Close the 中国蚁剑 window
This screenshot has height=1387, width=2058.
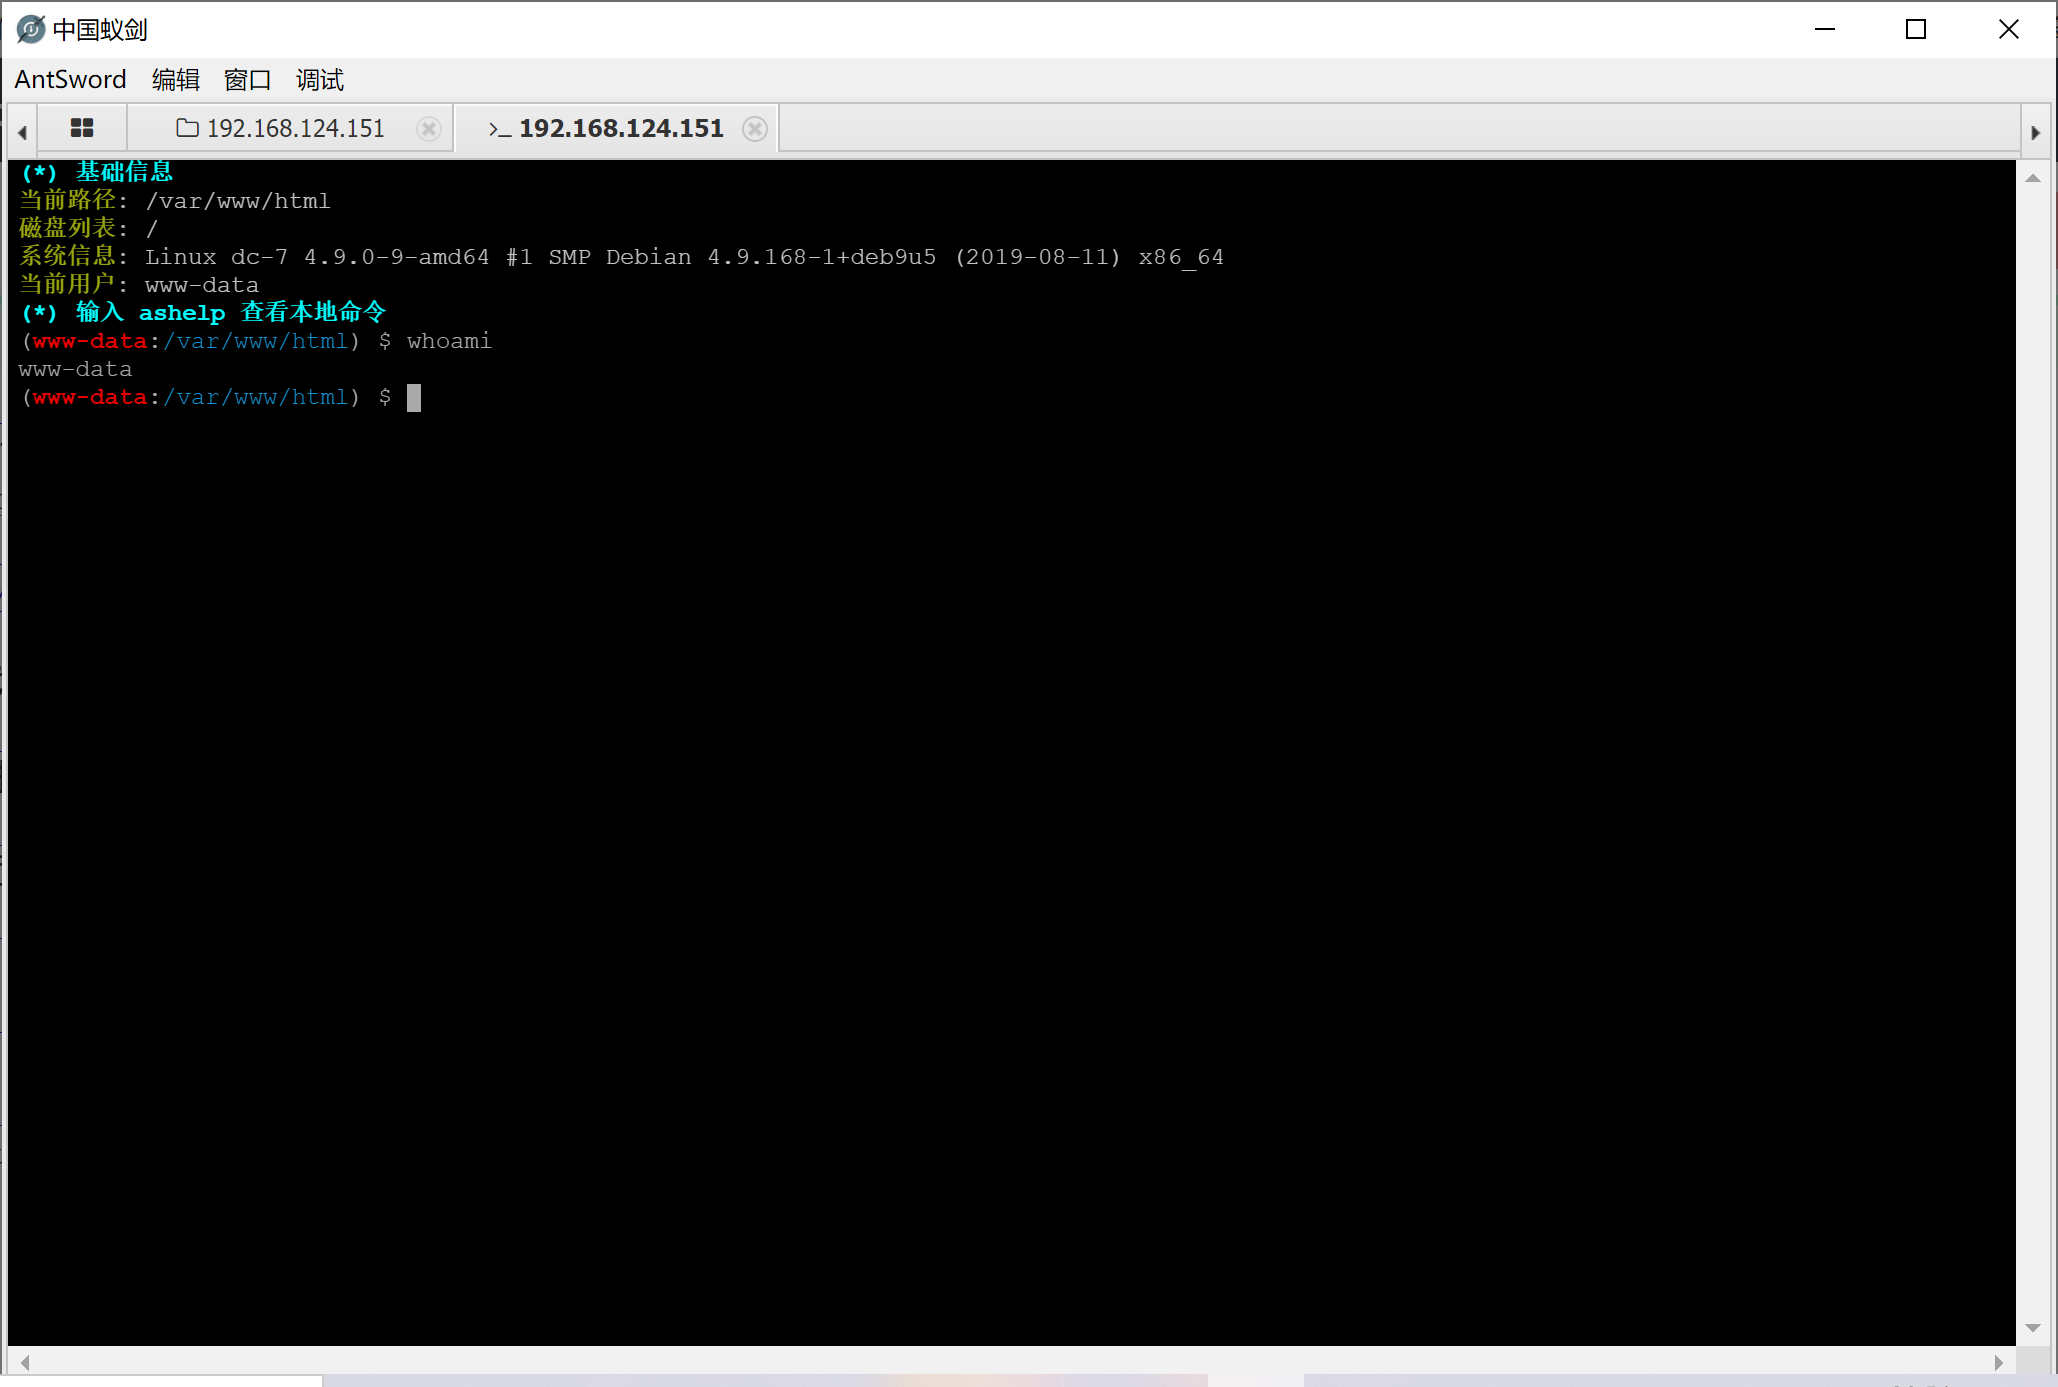[x=2008, y=29]
